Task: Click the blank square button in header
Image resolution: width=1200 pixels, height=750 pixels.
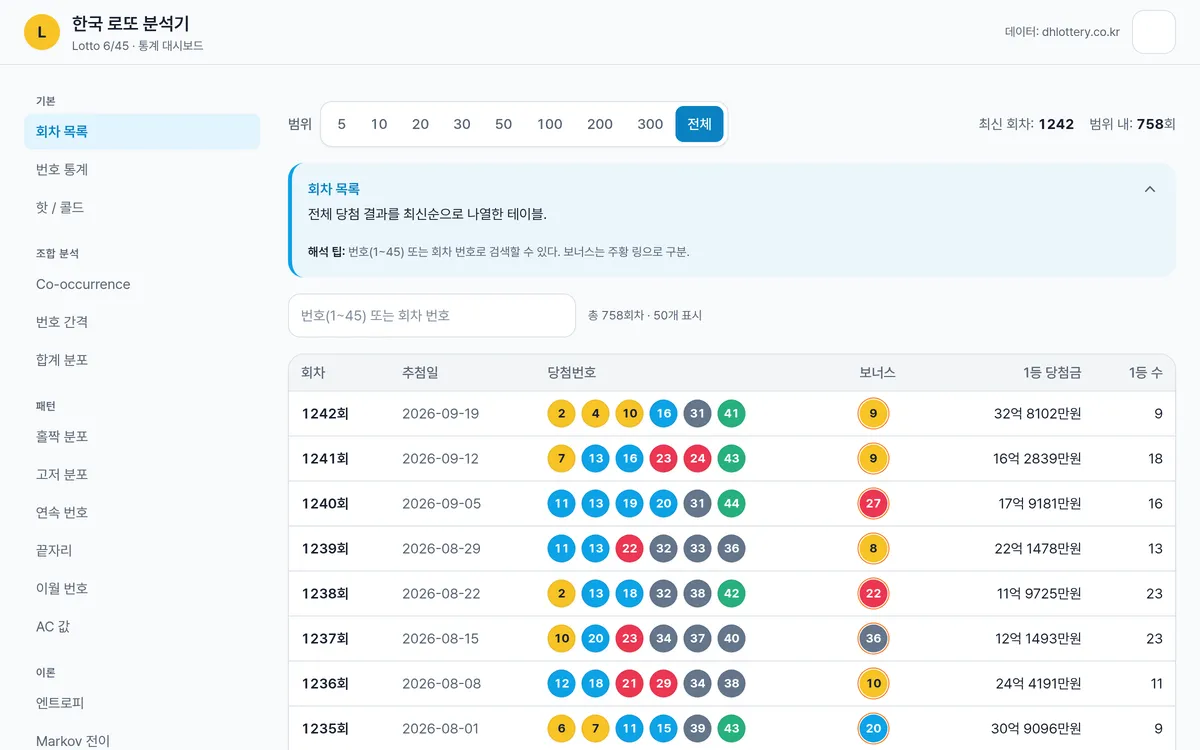Action: (x=1153, y=32)
